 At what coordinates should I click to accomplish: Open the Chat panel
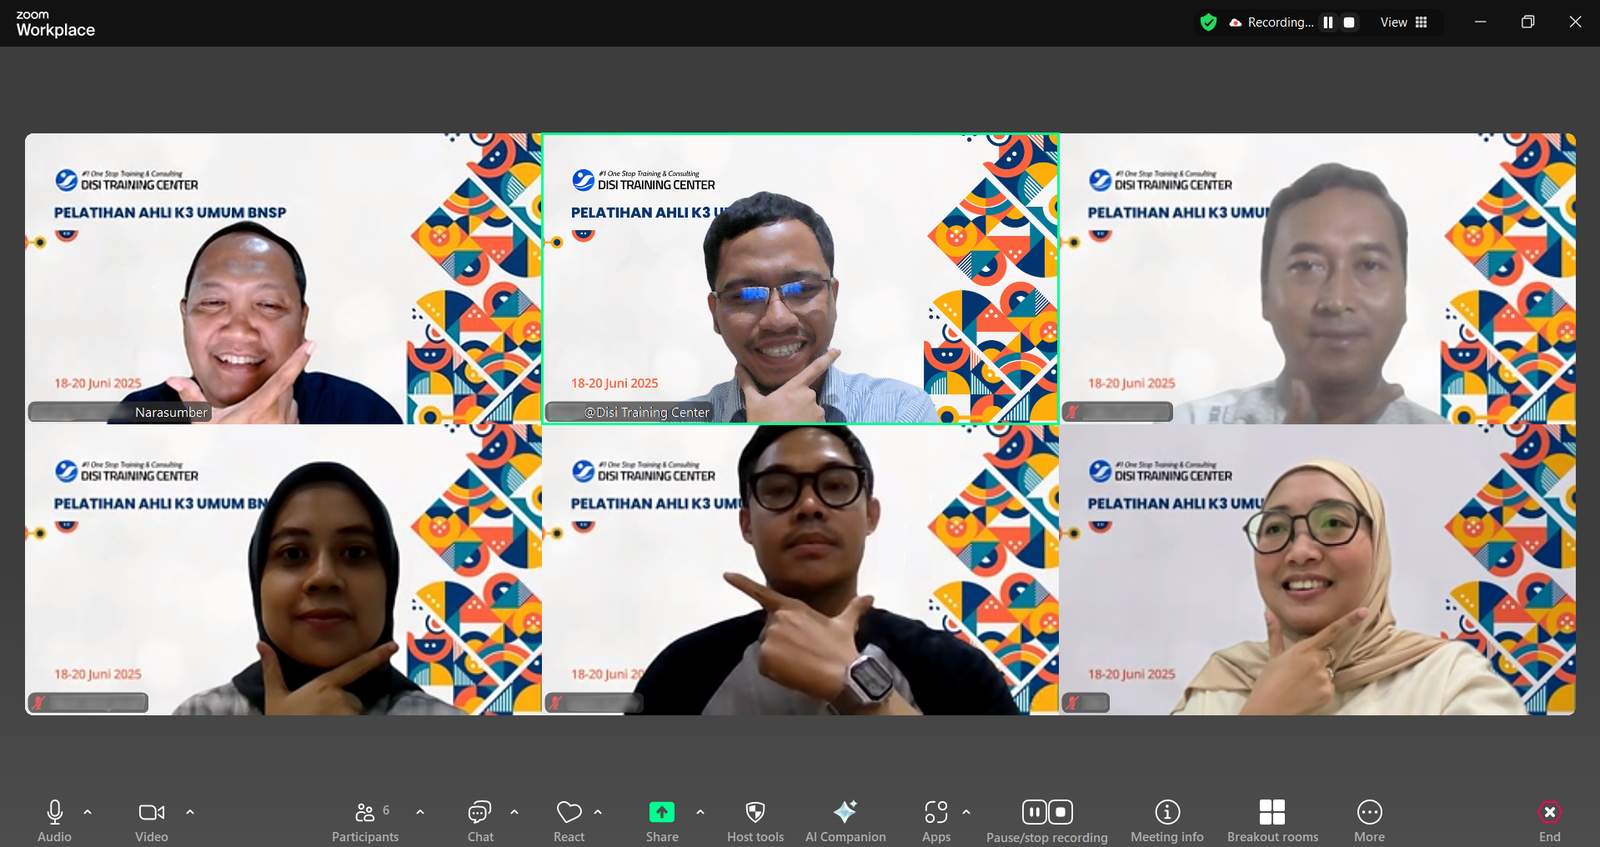[x=480, y=819]
